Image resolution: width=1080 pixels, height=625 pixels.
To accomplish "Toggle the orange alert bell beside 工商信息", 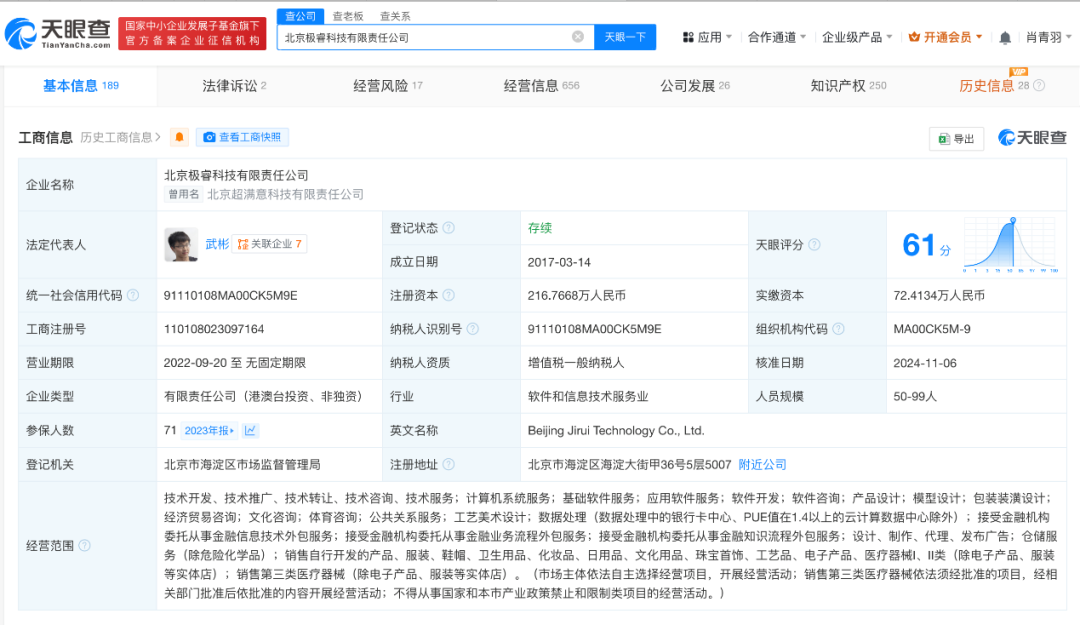I will point(179,137).
